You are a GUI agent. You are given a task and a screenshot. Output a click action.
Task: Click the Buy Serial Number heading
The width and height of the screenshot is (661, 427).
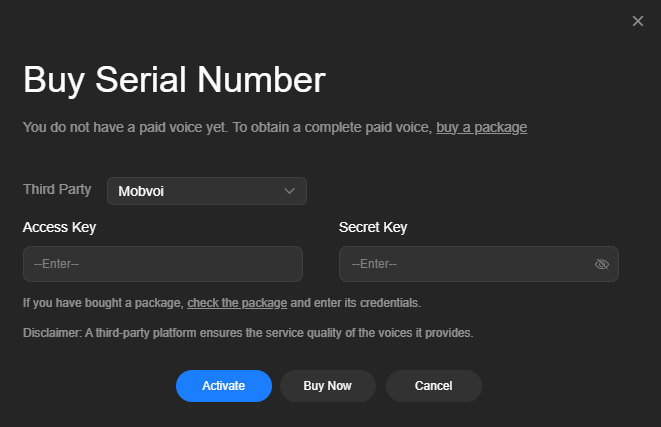(x=174, y=80)
